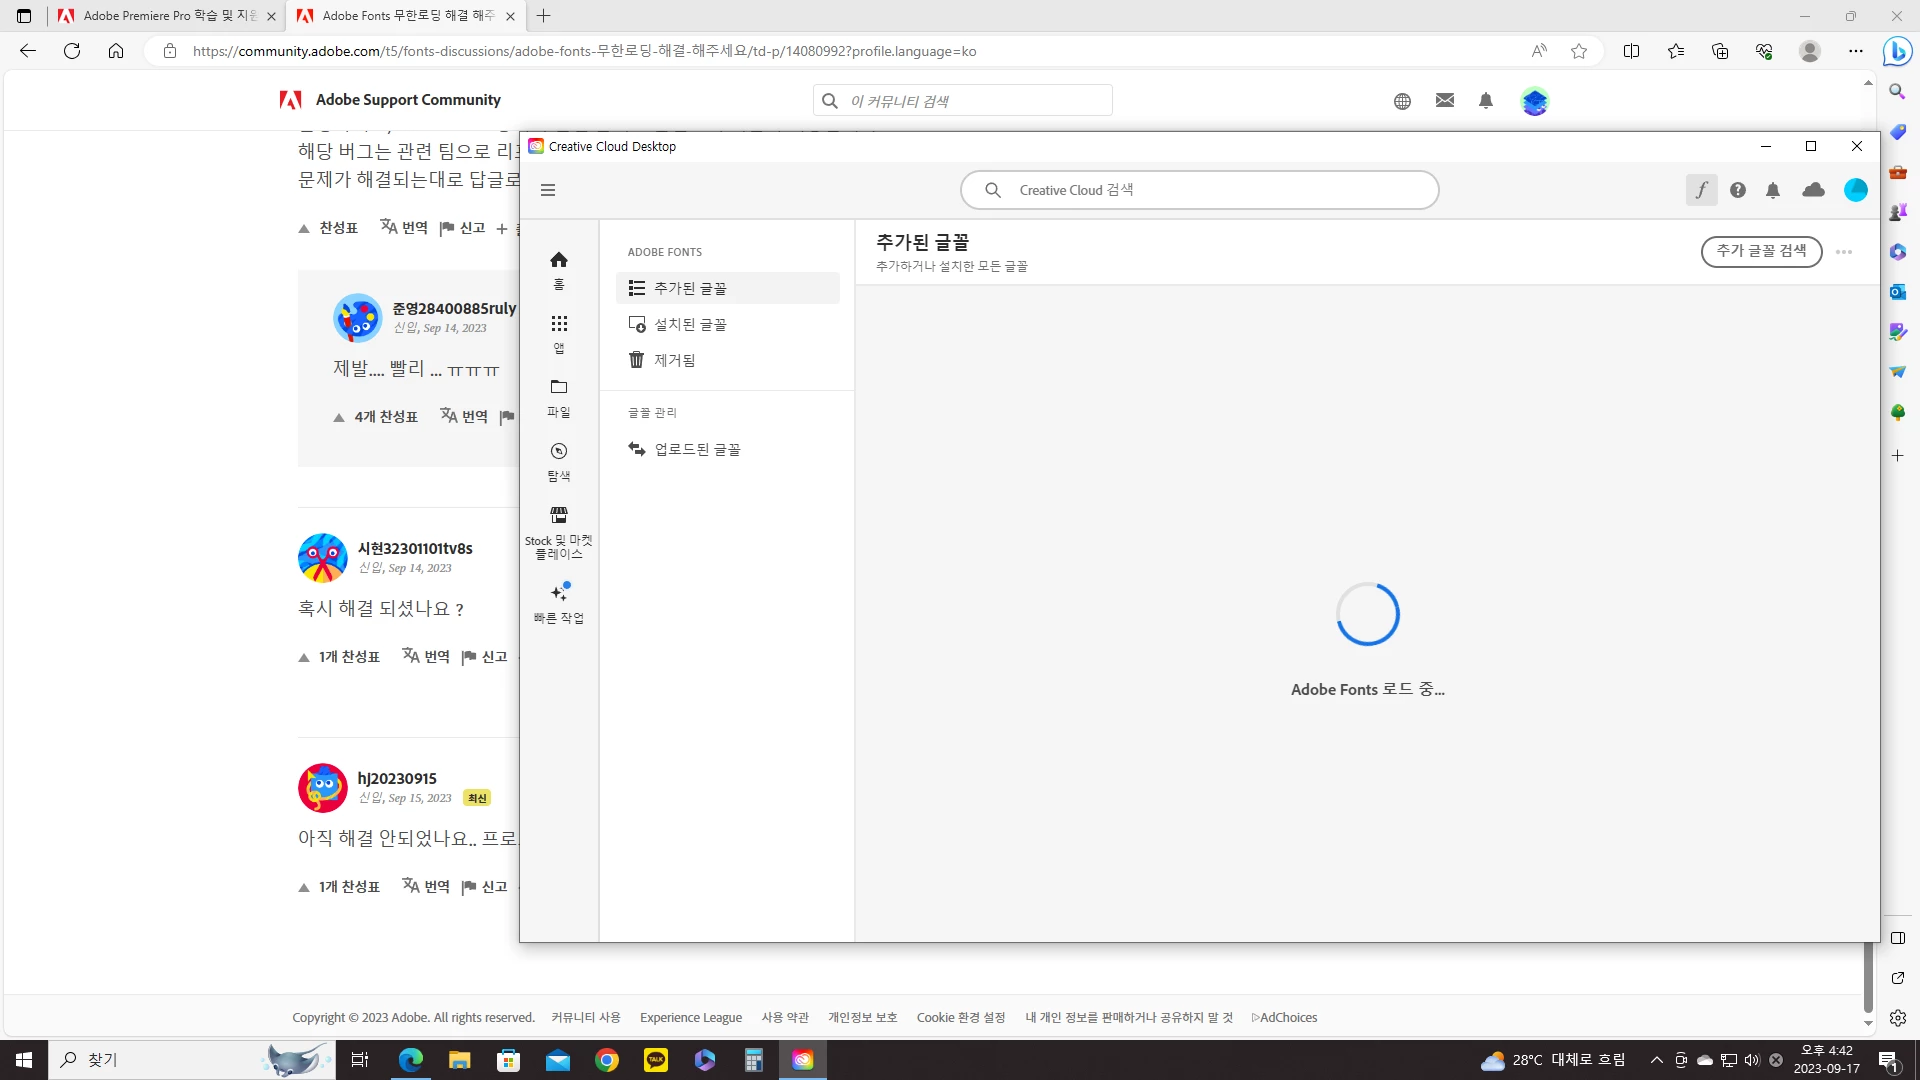
Task: Click the Experience League footer link
Action: (x=690, y=1018)
